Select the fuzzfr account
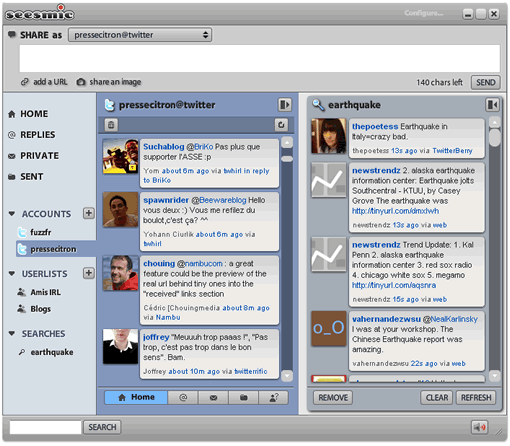The width and height of the screenshot is (510, 446). [35, 232]
